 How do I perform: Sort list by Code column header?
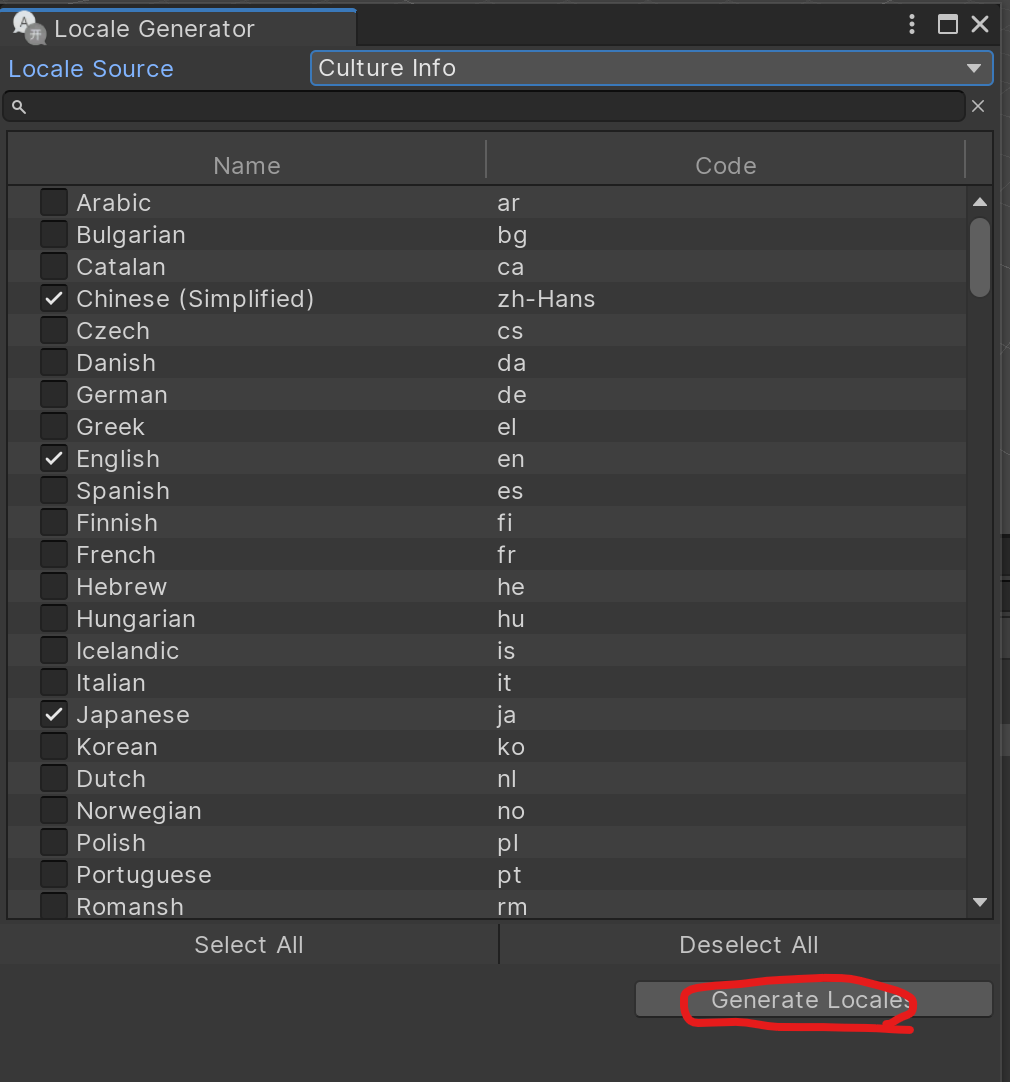726,166
